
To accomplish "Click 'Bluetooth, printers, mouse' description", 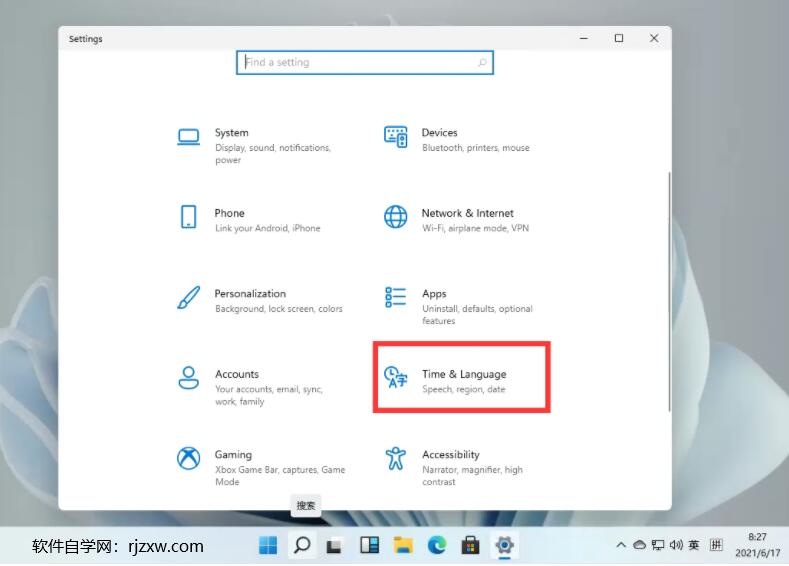I will pyautogui.click(x=476, y=147).
